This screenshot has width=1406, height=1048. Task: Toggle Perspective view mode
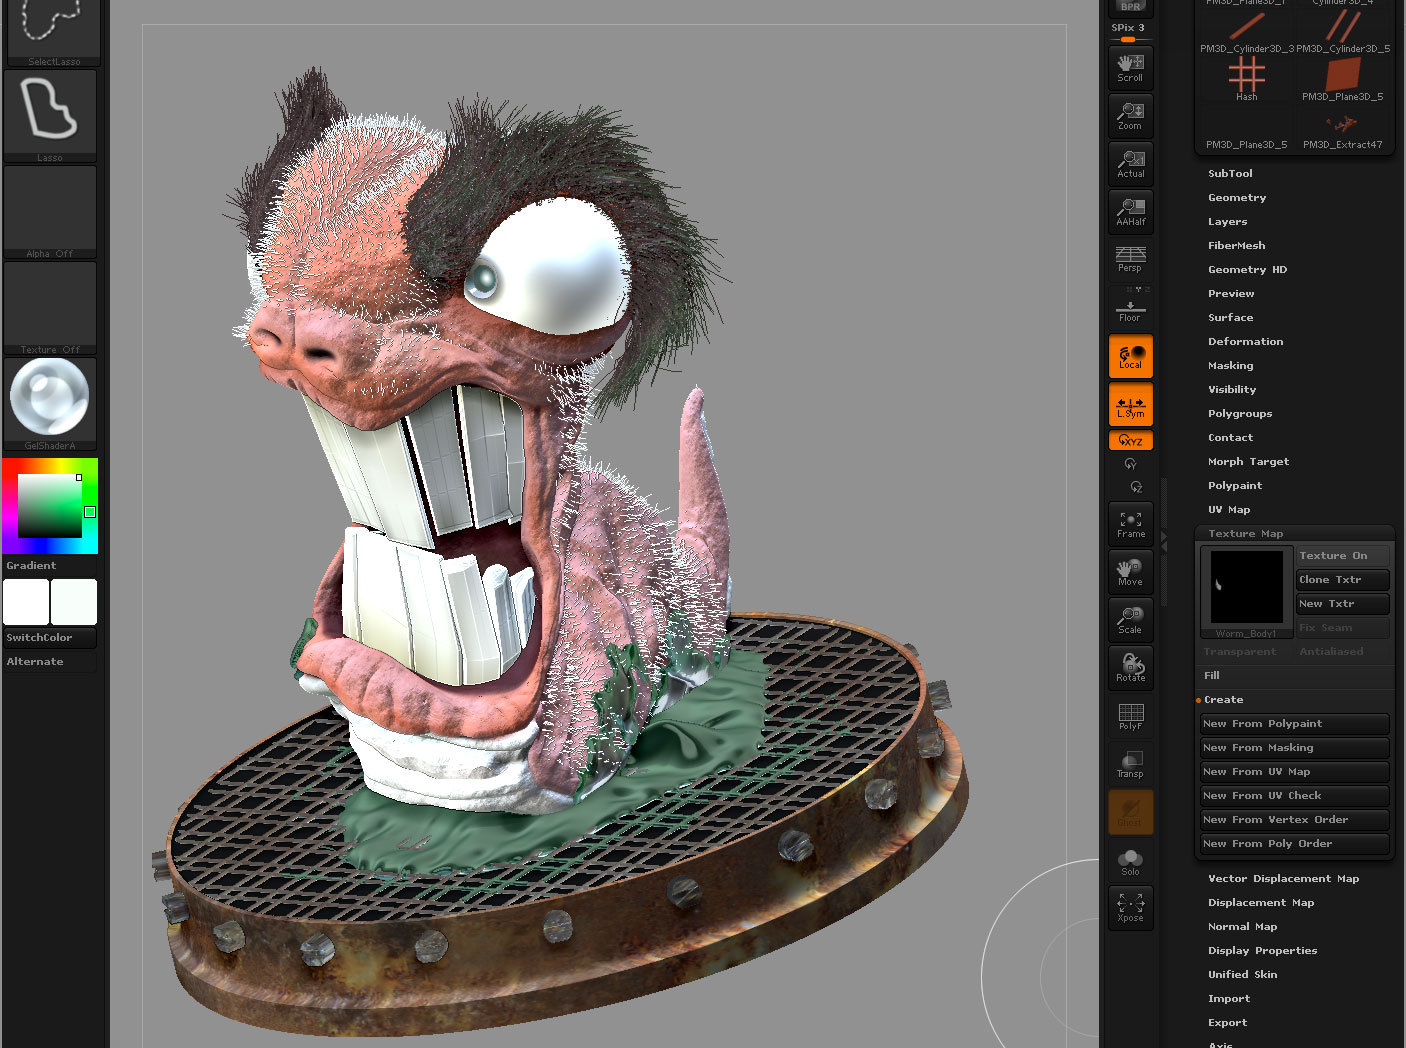click(x=1130, y=260)
